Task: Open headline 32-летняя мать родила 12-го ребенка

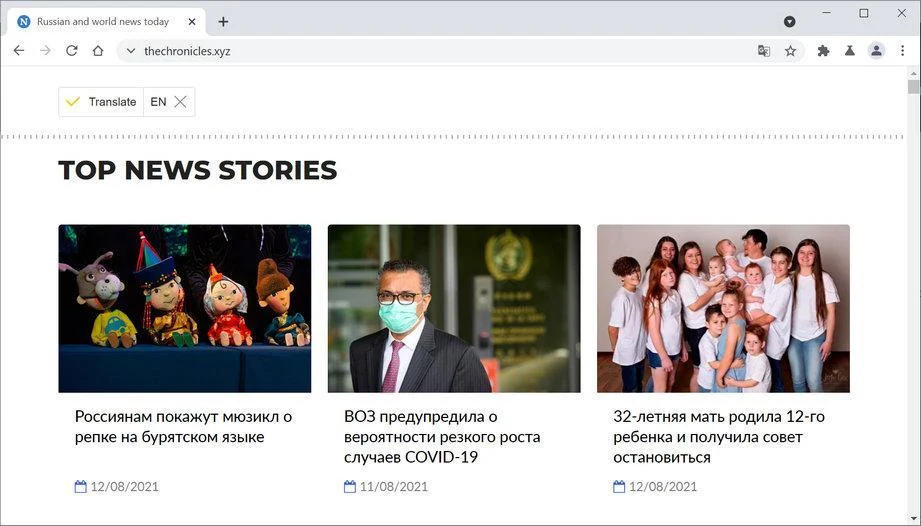Action: [x=719, y=437]
